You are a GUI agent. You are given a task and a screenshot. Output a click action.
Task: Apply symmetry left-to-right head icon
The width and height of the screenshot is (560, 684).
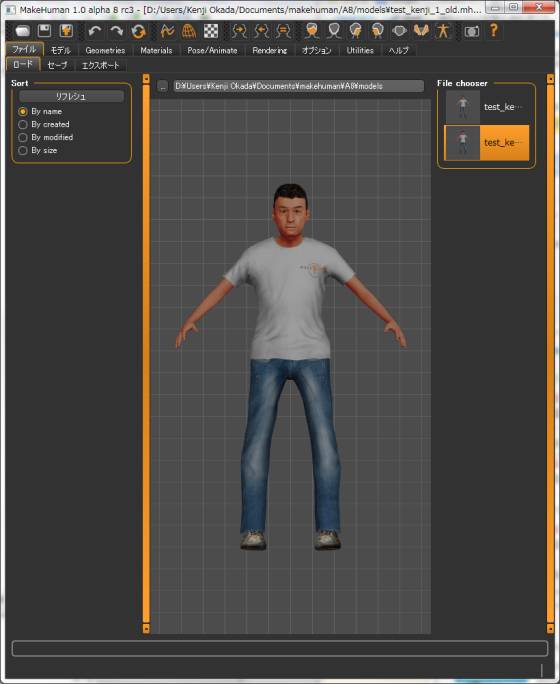coord(261,31)
